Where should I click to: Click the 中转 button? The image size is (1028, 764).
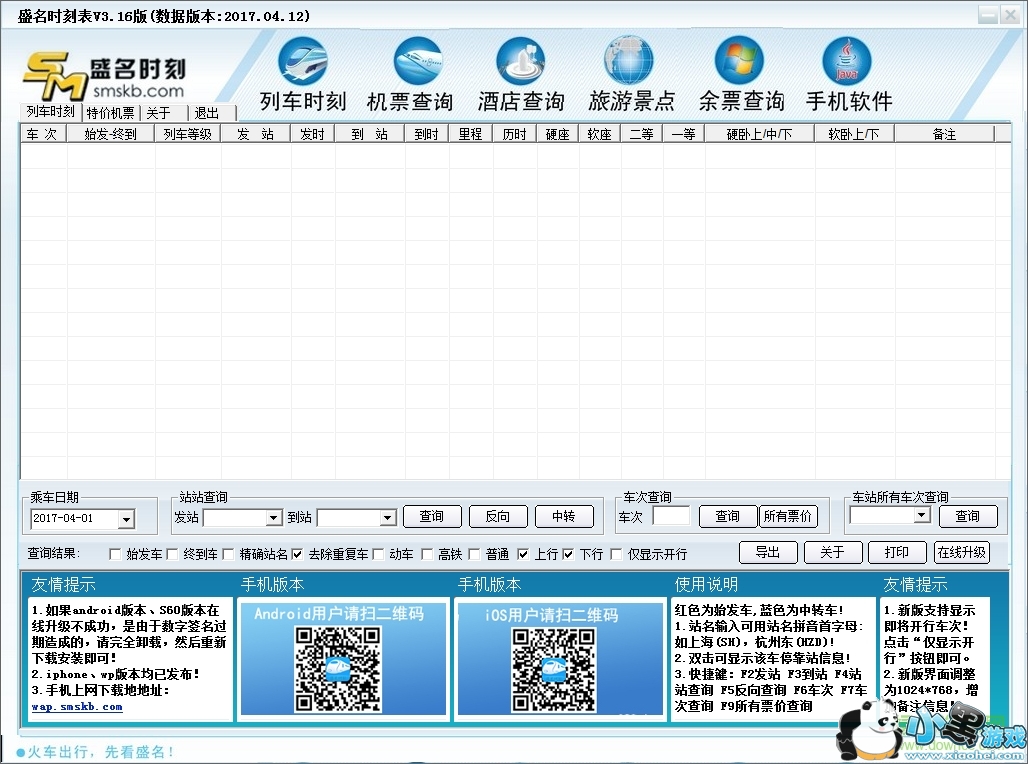pos(564,516)
